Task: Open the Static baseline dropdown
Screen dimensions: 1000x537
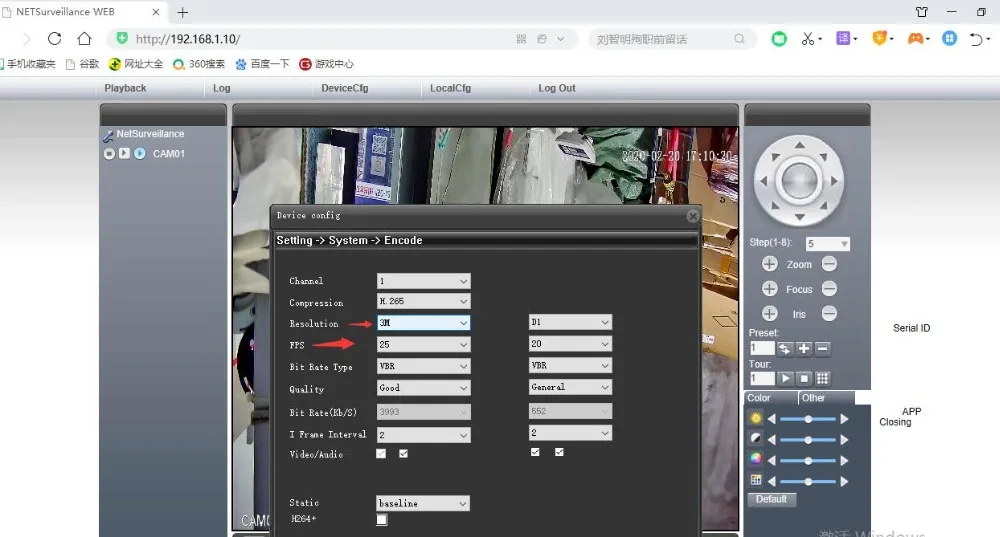Action: click(423, 503)
